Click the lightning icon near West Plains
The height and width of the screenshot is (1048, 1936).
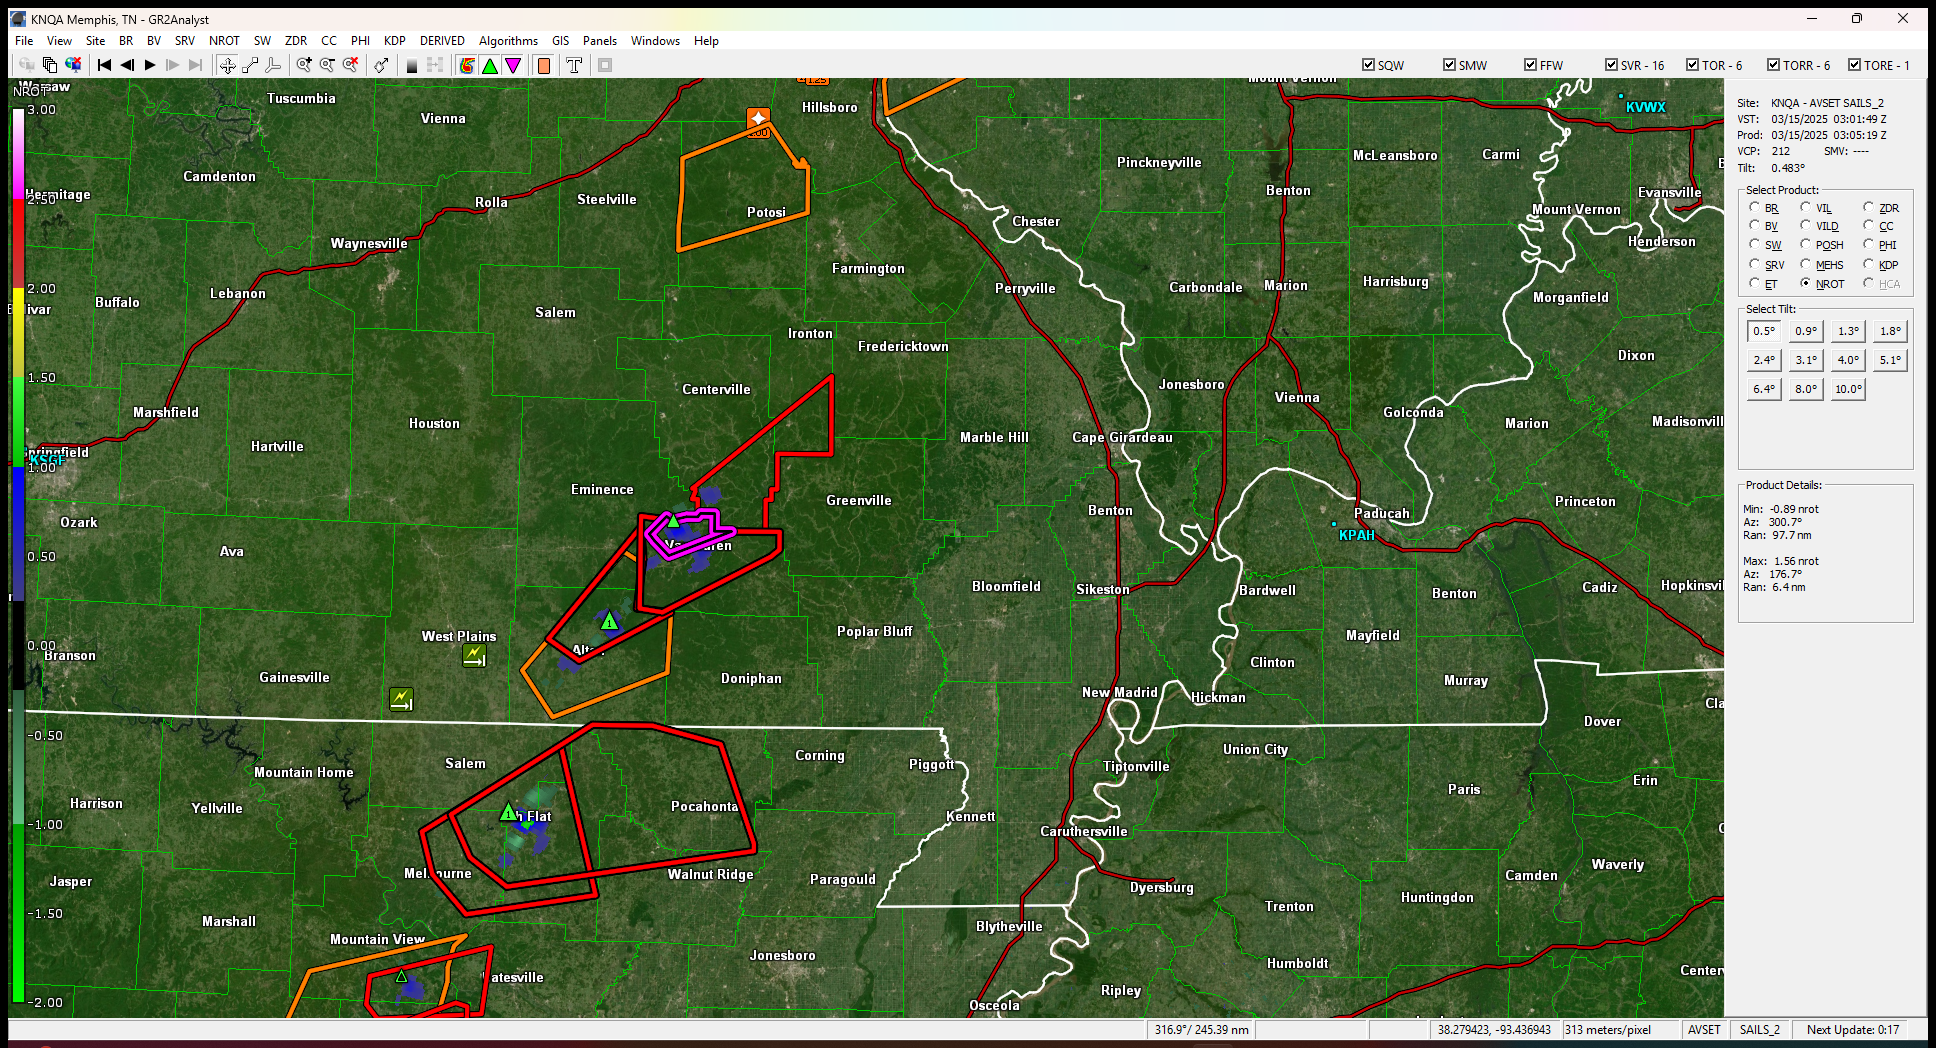(474, 656)
